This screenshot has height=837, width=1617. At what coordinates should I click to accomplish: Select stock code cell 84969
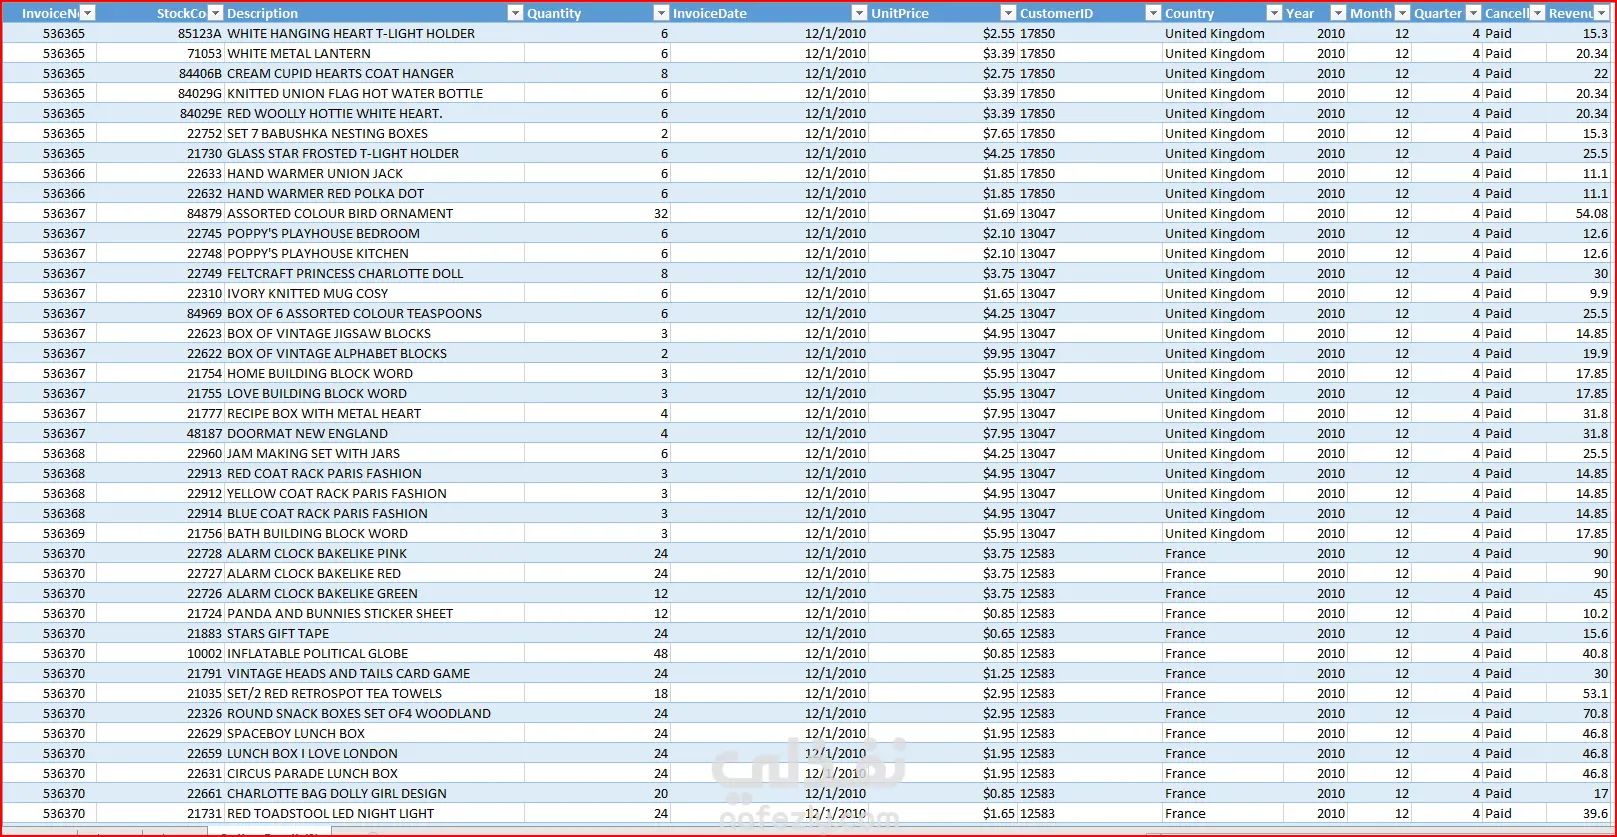pos(161,313)
